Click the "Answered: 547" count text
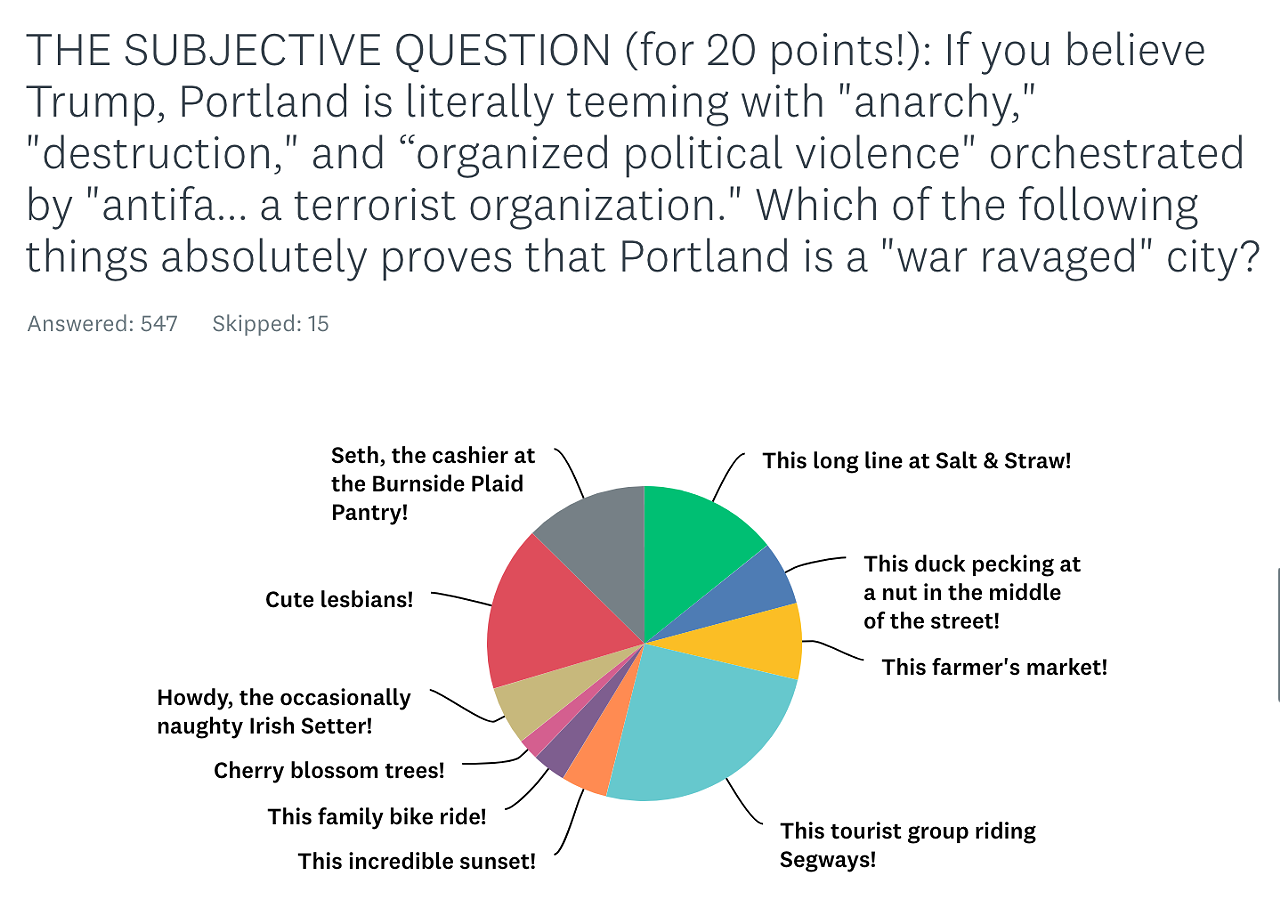 (102, 323)
